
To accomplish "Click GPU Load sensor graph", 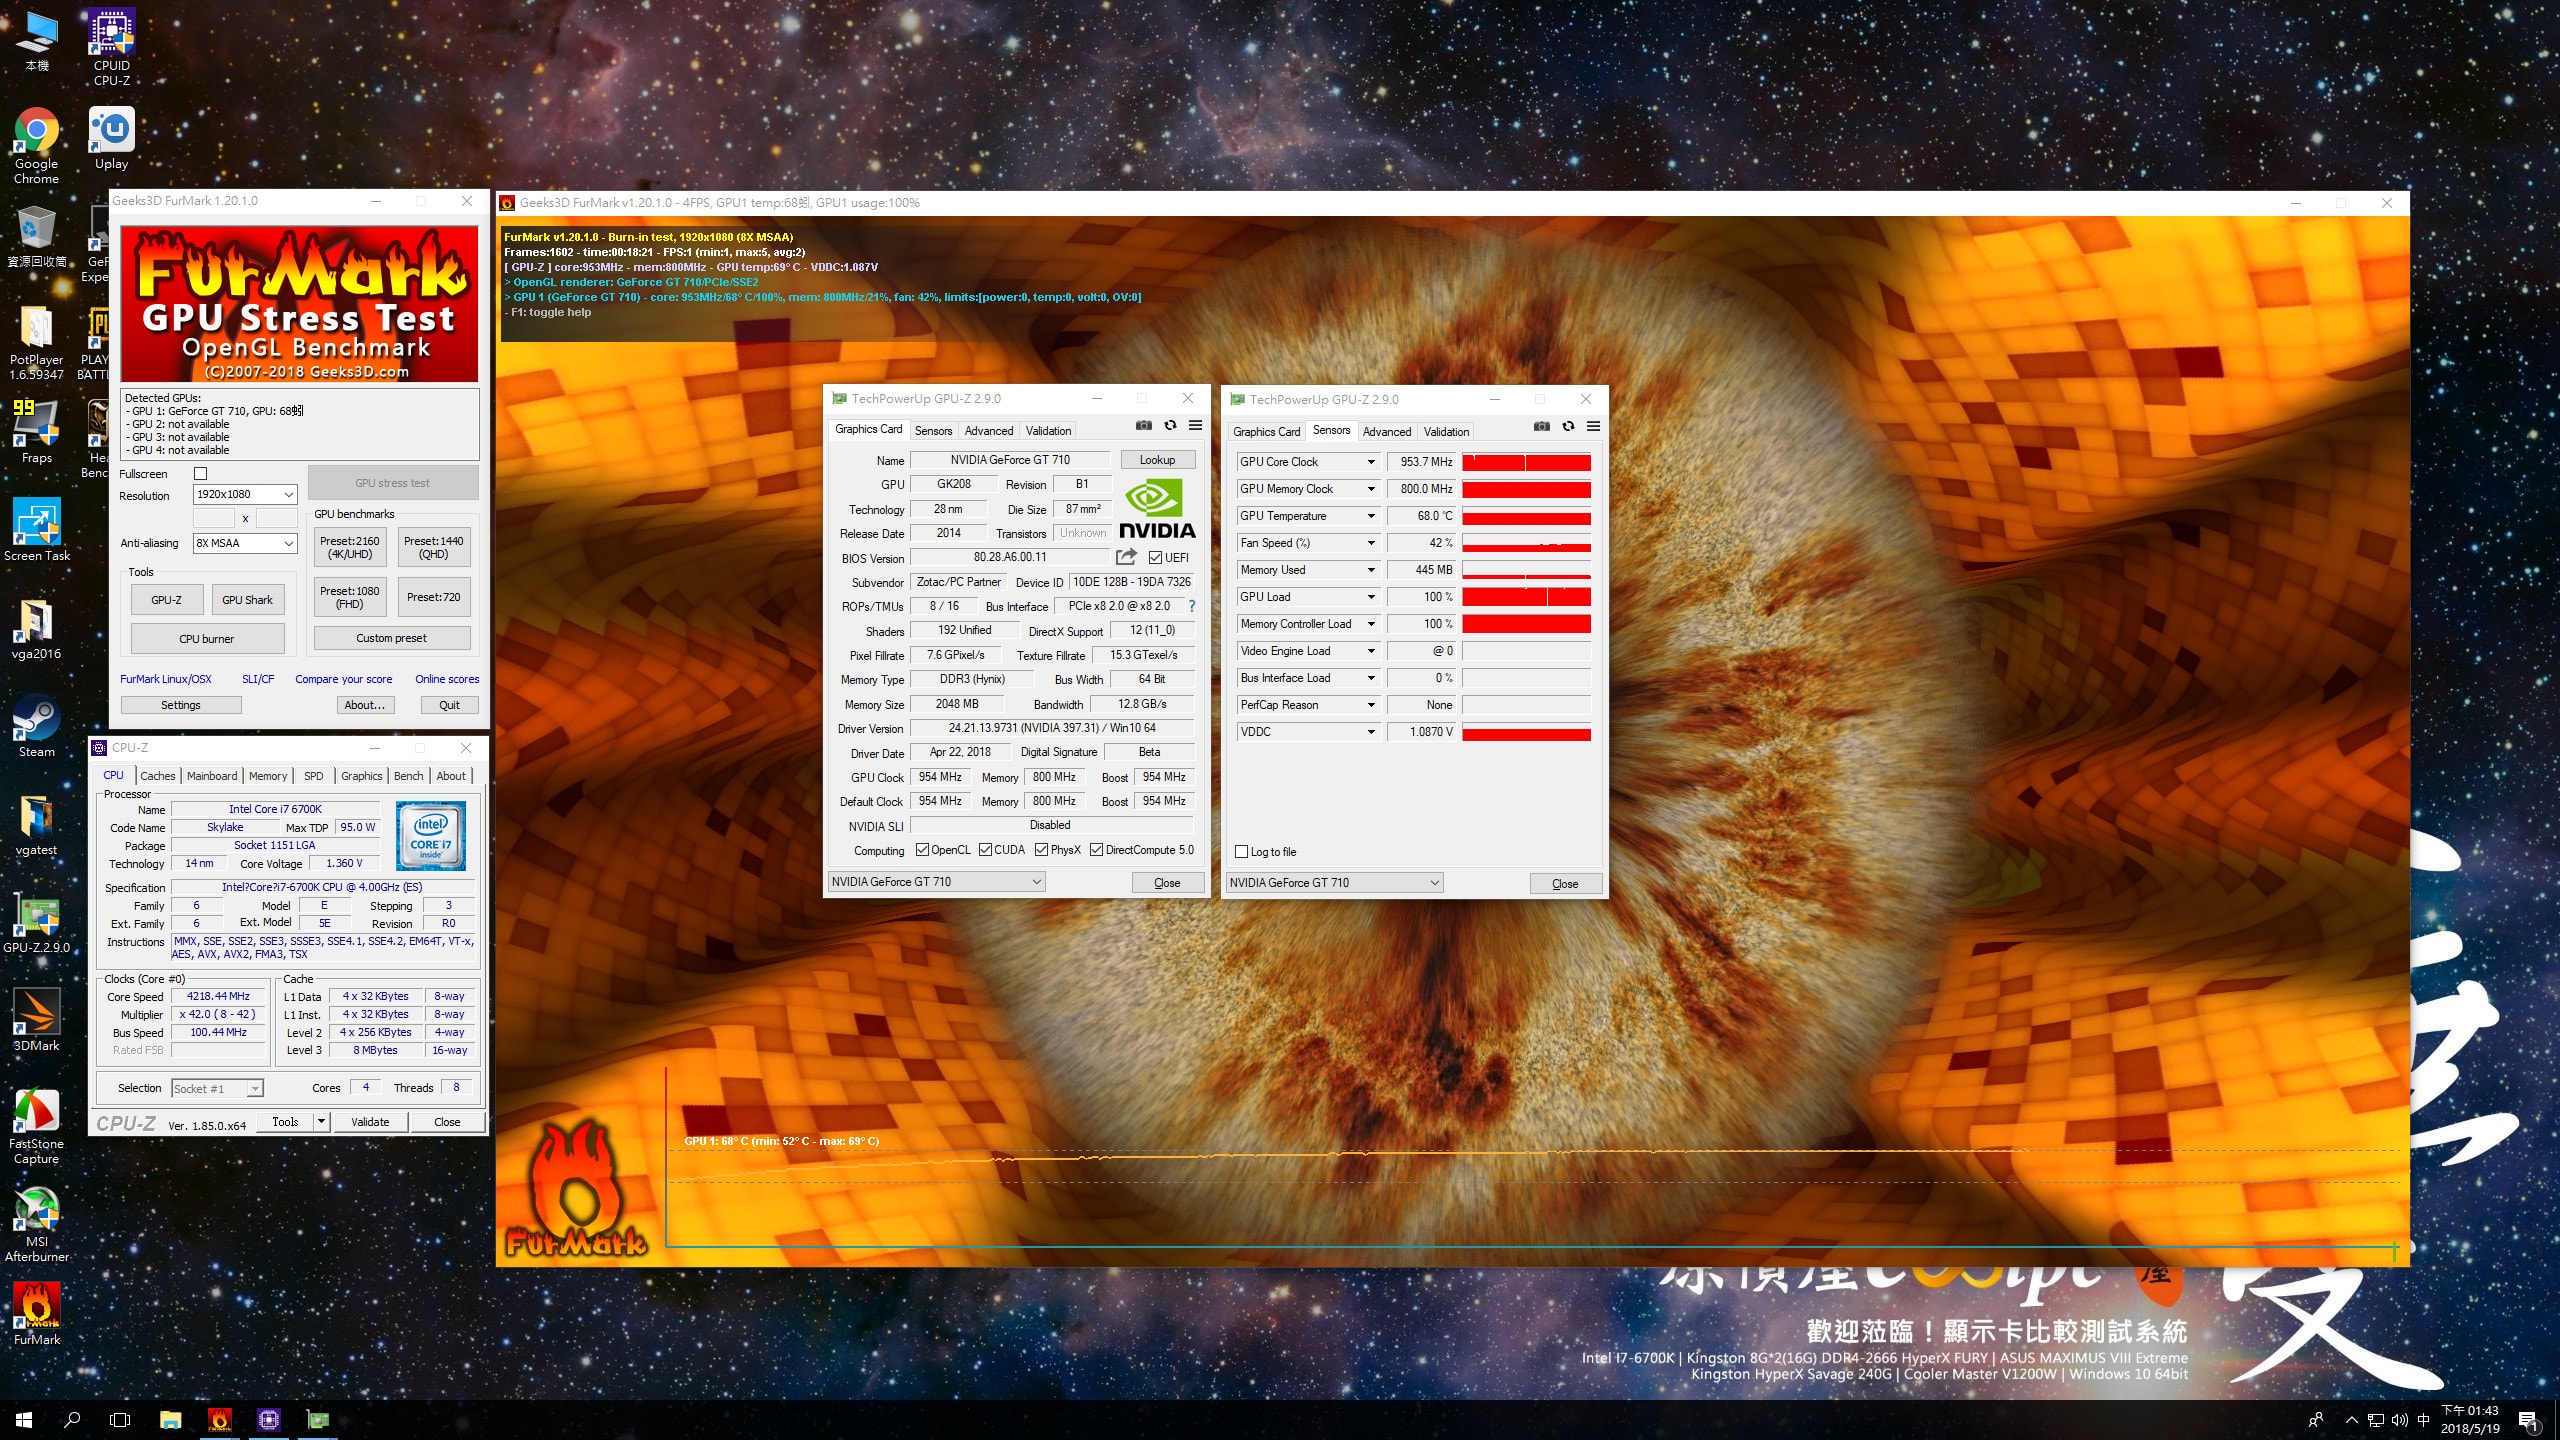I will [1526, 597].
